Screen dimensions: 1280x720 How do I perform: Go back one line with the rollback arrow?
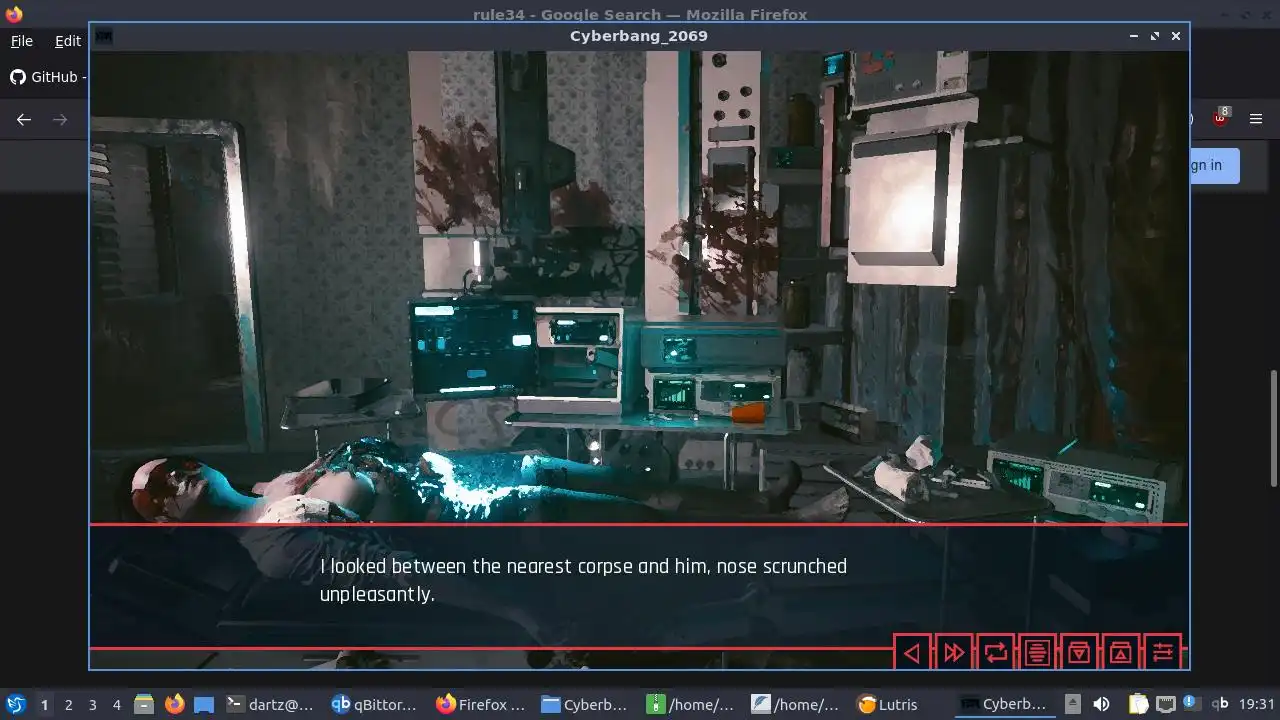coord(912,653)
